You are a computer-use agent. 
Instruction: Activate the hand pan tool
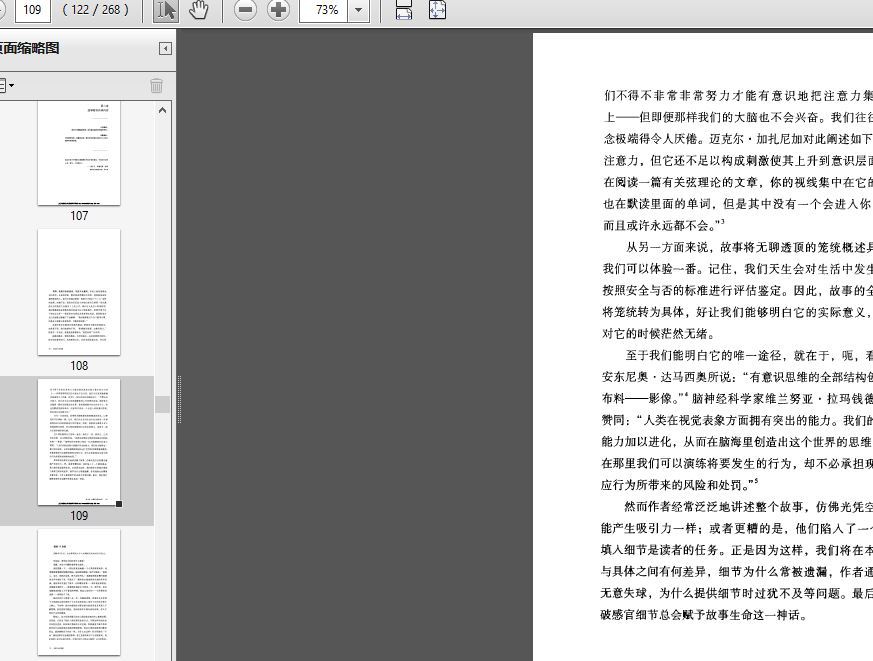(198, 10)
